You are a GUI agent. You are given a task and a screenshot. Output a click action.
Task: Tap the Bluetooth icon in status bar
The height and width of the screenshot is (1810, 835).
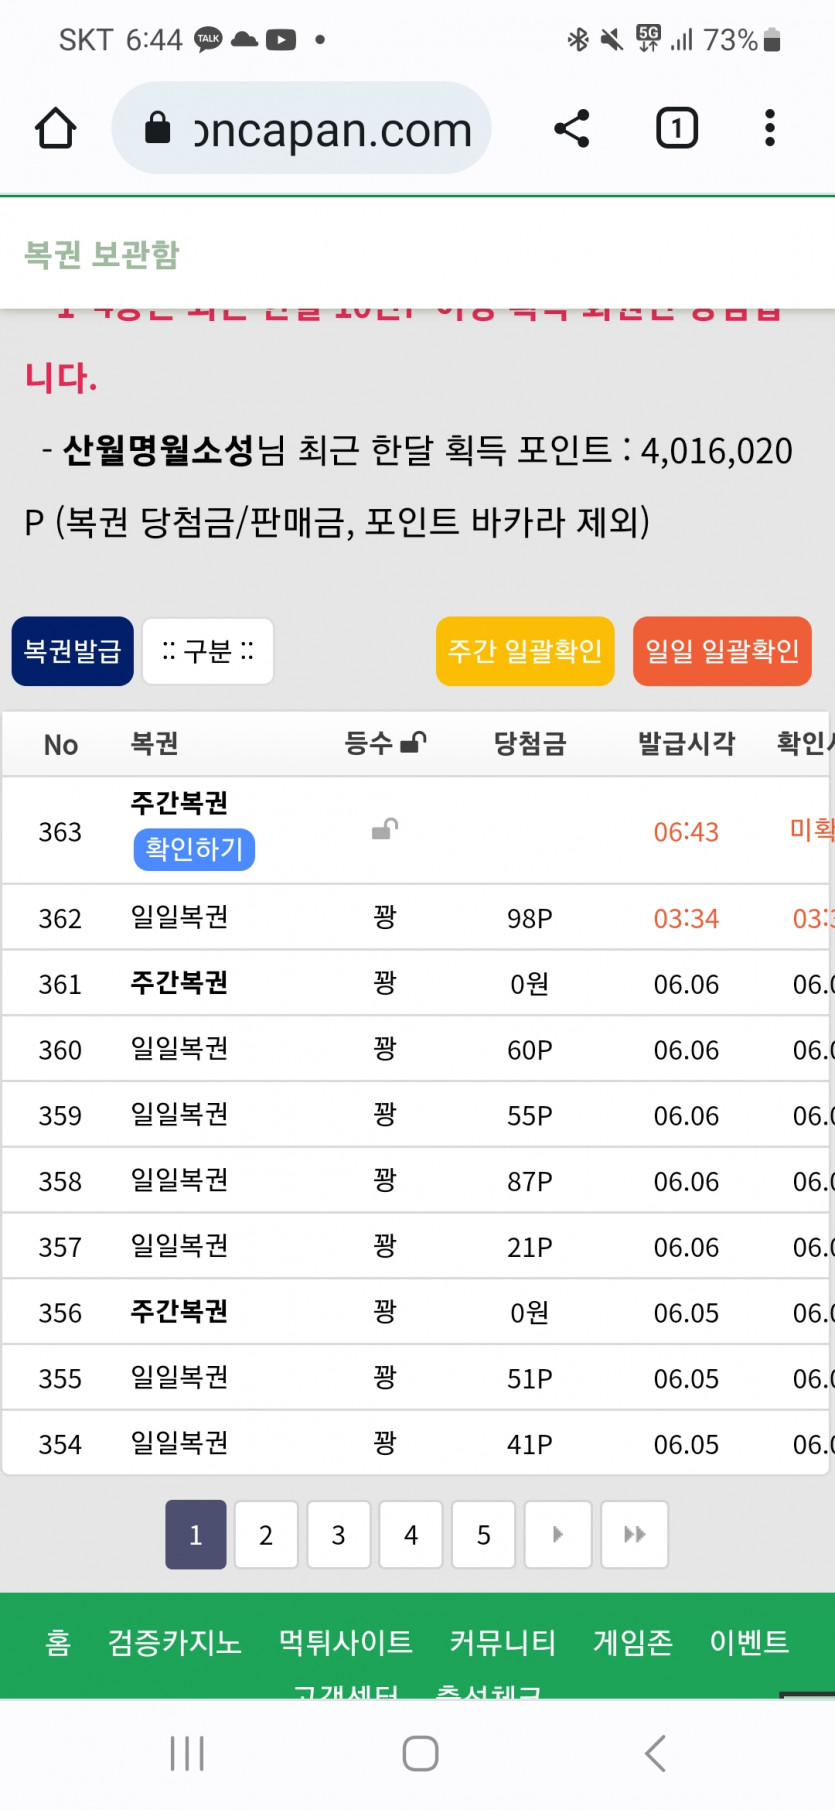pos(578,40)
